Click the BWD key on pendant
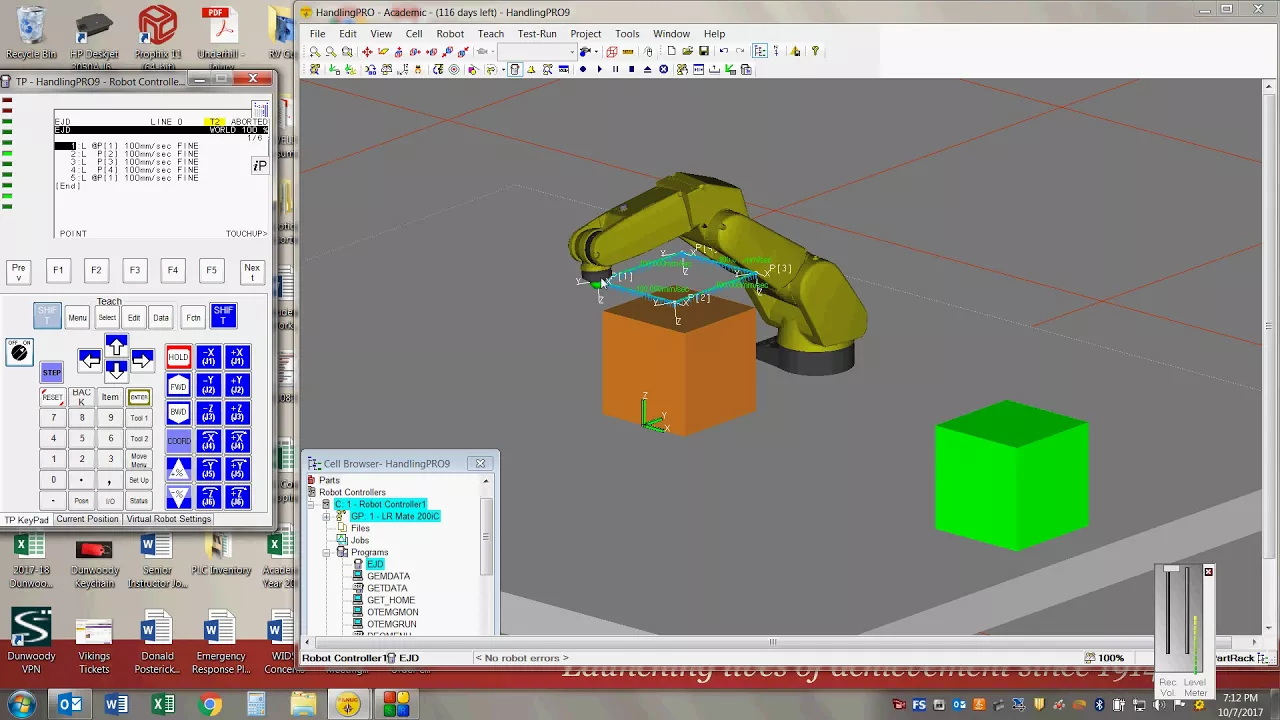1280x720 pixels. click(x=178, y=412)
